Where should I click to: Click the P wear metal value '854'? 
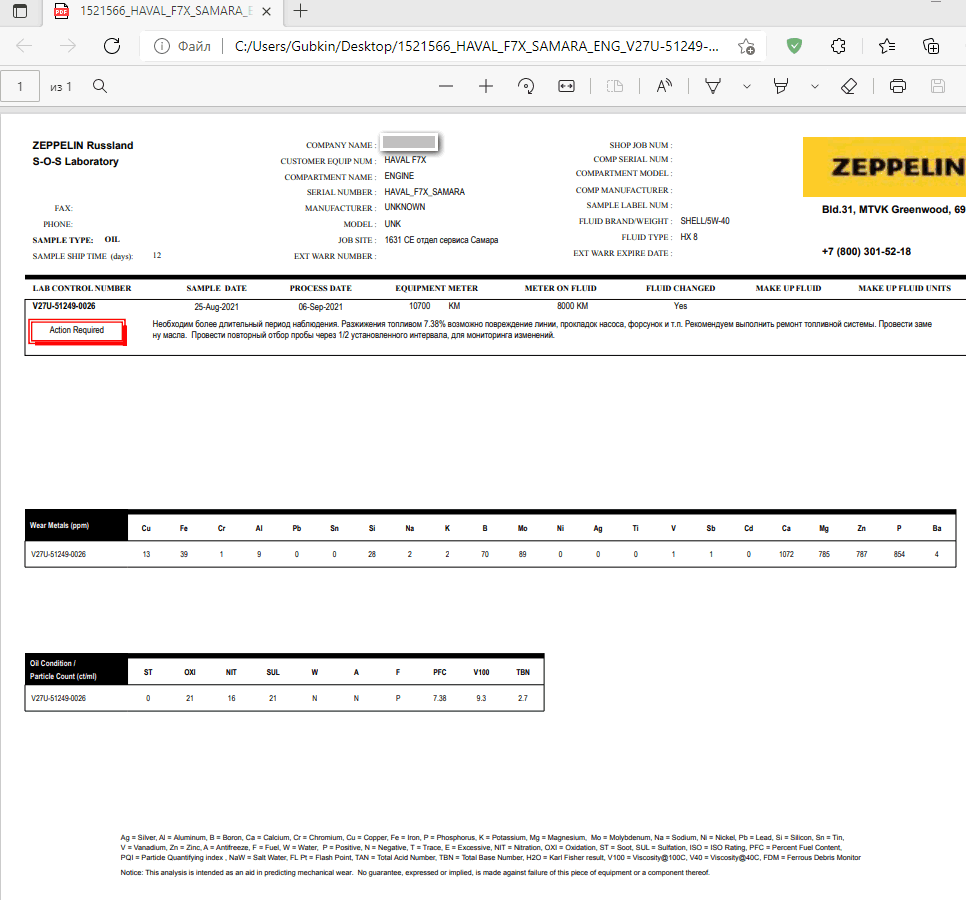899,554
